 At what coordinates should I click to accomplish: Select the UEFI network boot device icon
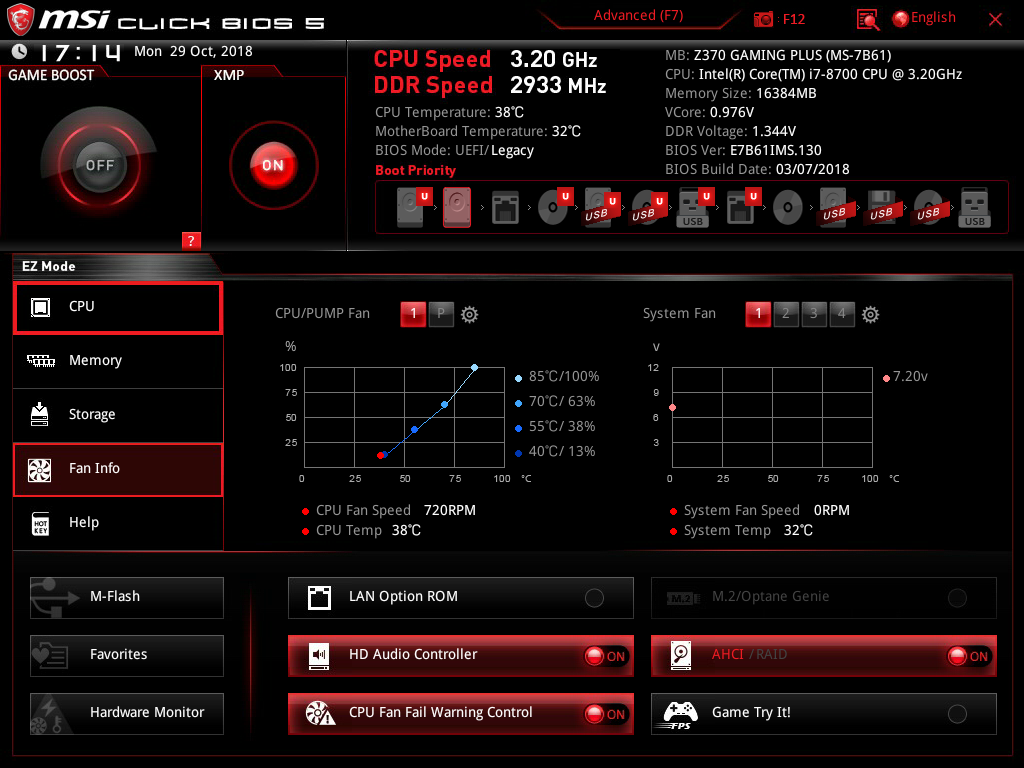tap(744, 208)
